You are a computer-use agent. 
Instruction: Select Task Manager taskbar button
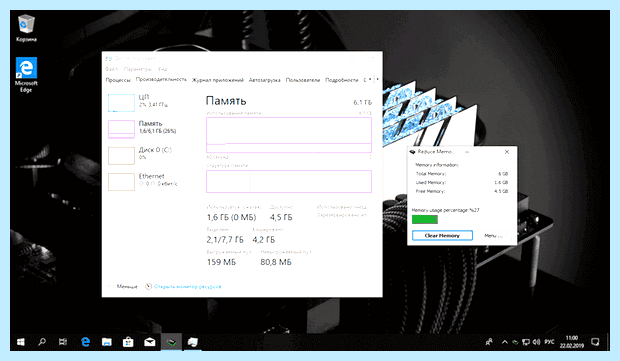tap(193, 342)
